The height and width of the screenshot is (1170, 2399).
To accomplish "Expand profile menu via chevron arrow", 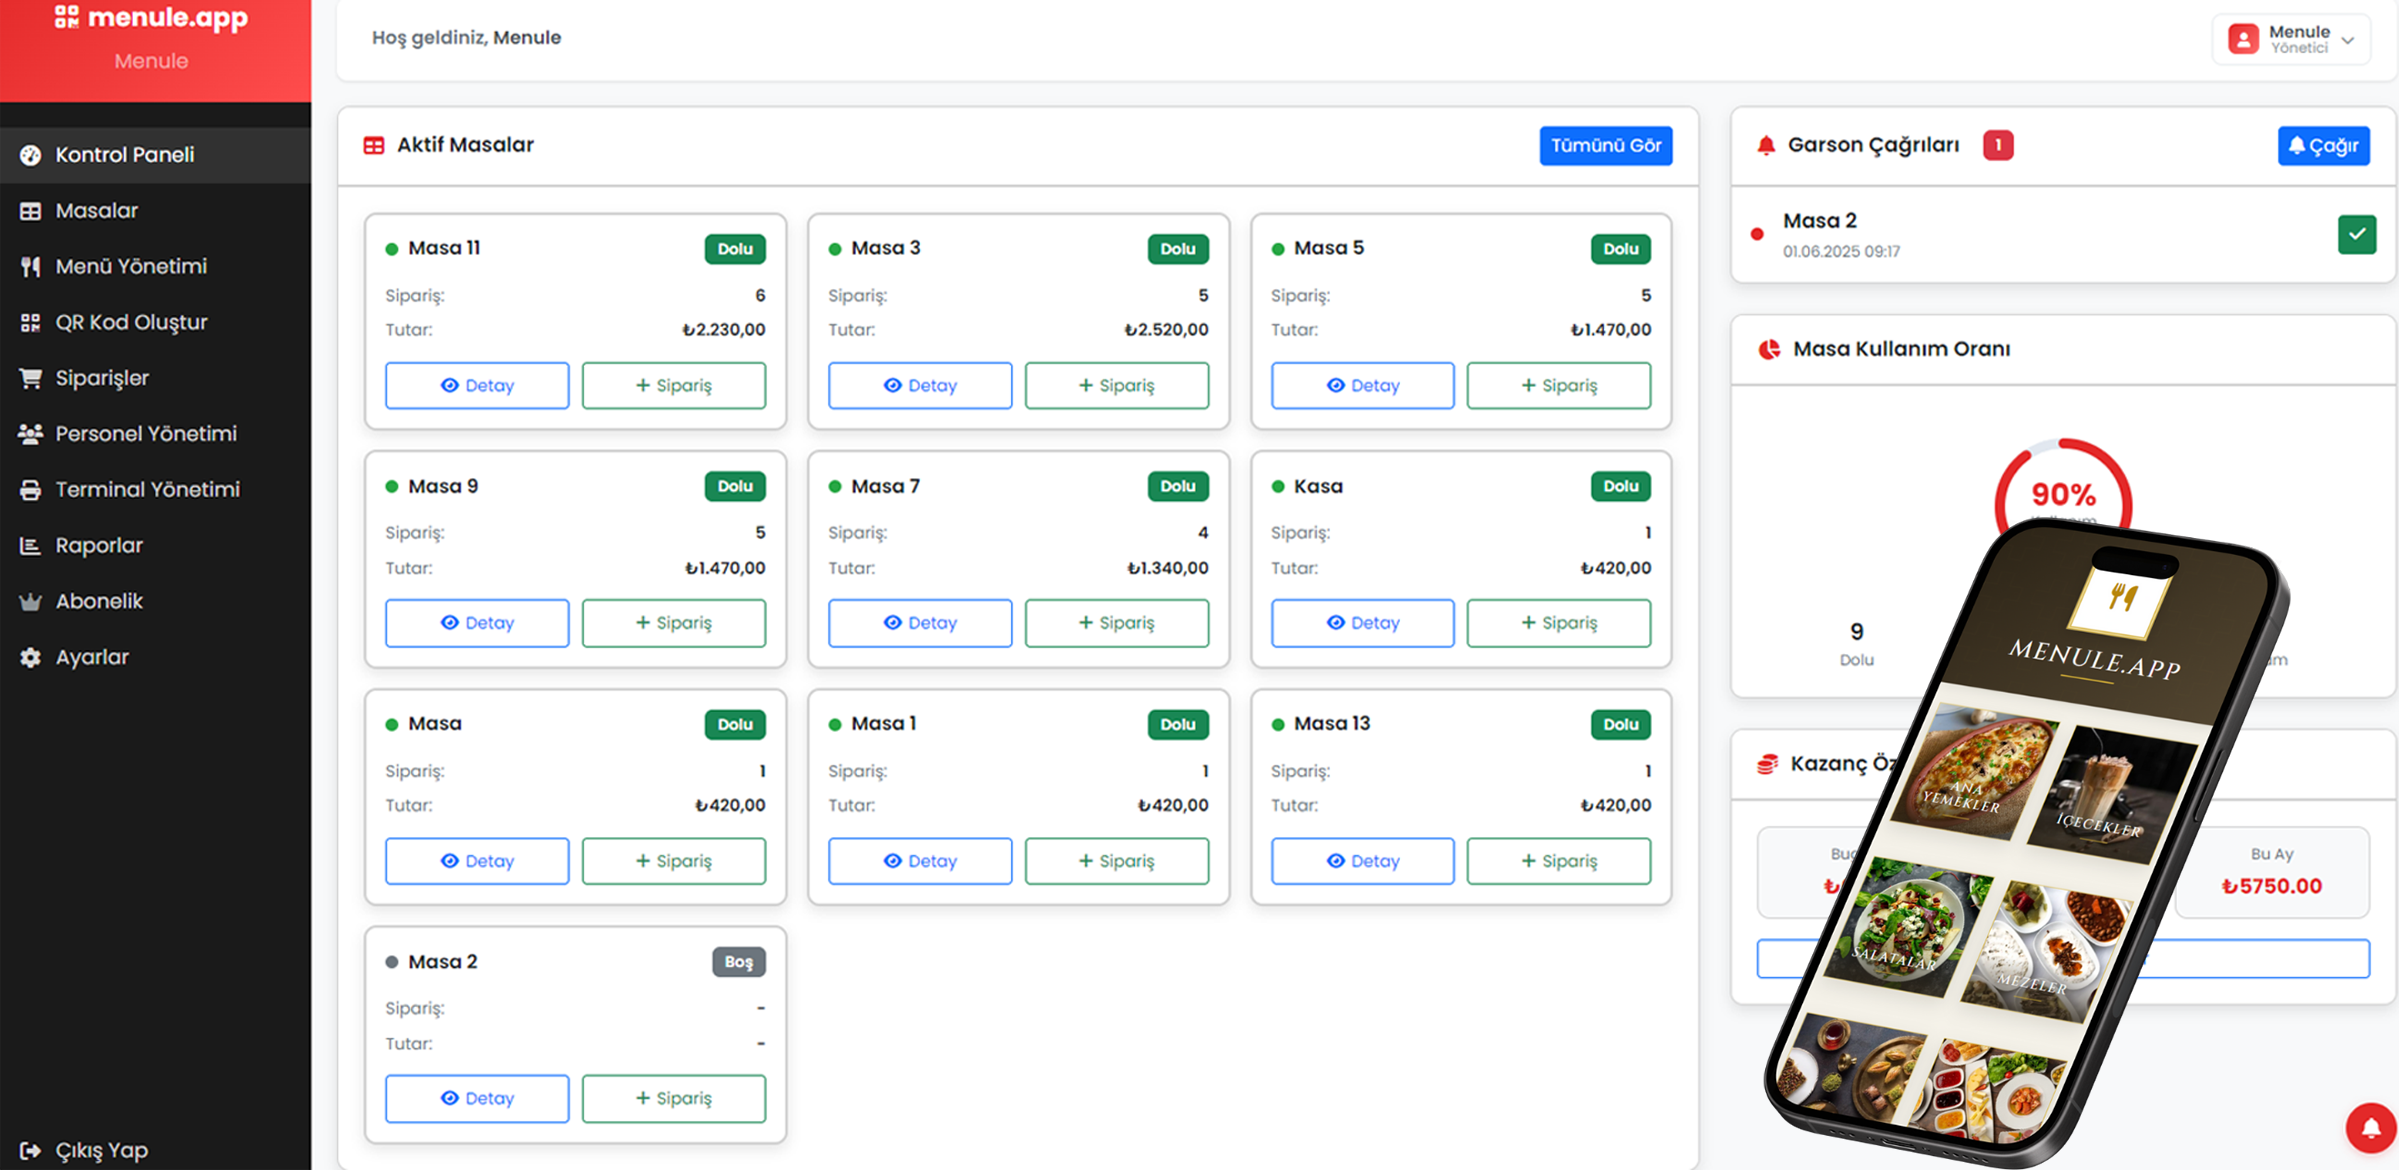I will tap(2348, 41).
